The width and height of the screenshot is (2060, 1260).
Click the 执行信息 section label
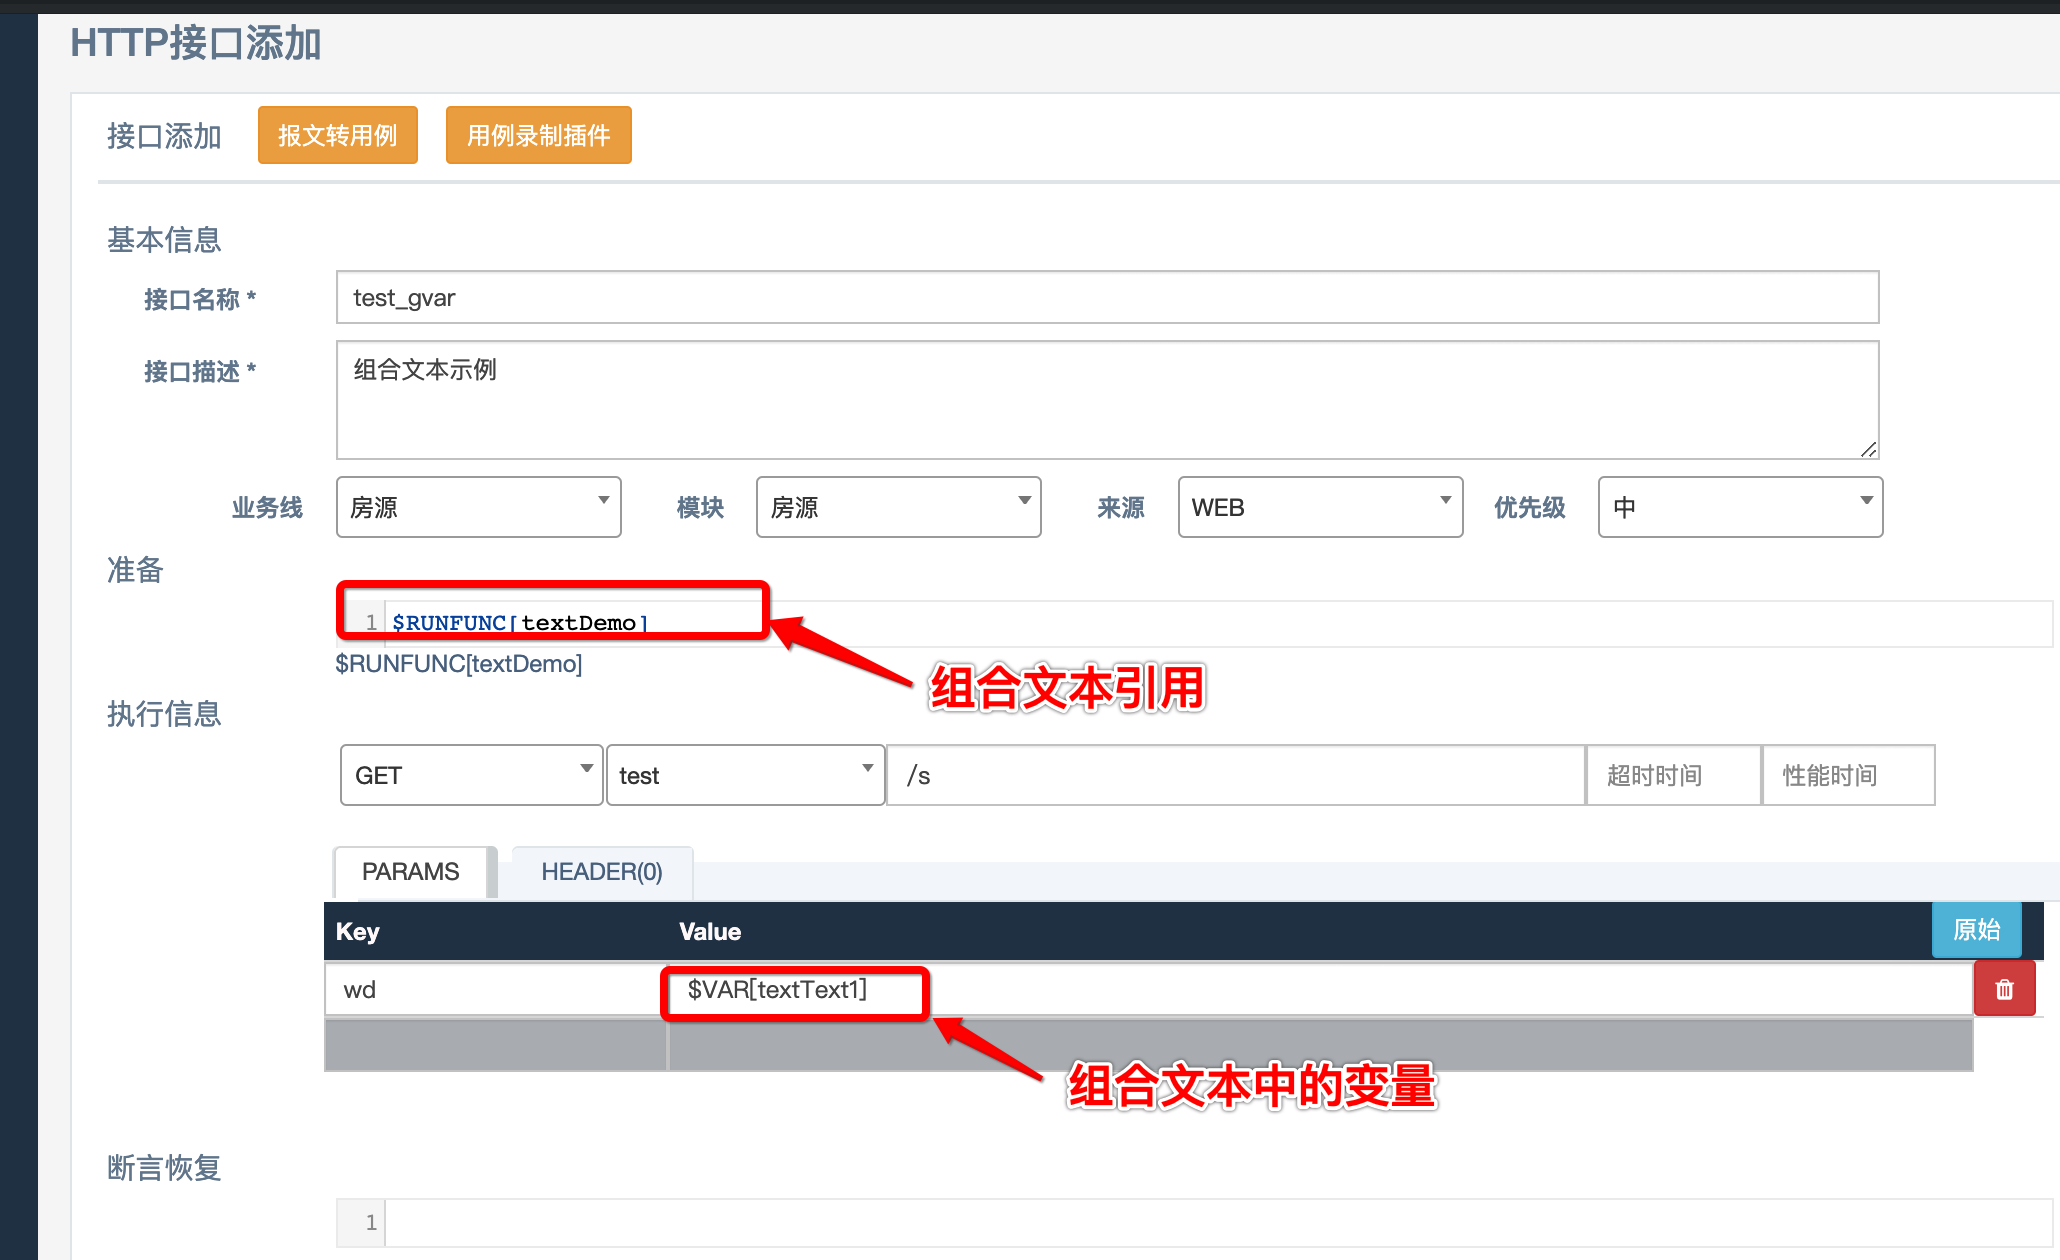pyautogui.click(x=164, y=714)
